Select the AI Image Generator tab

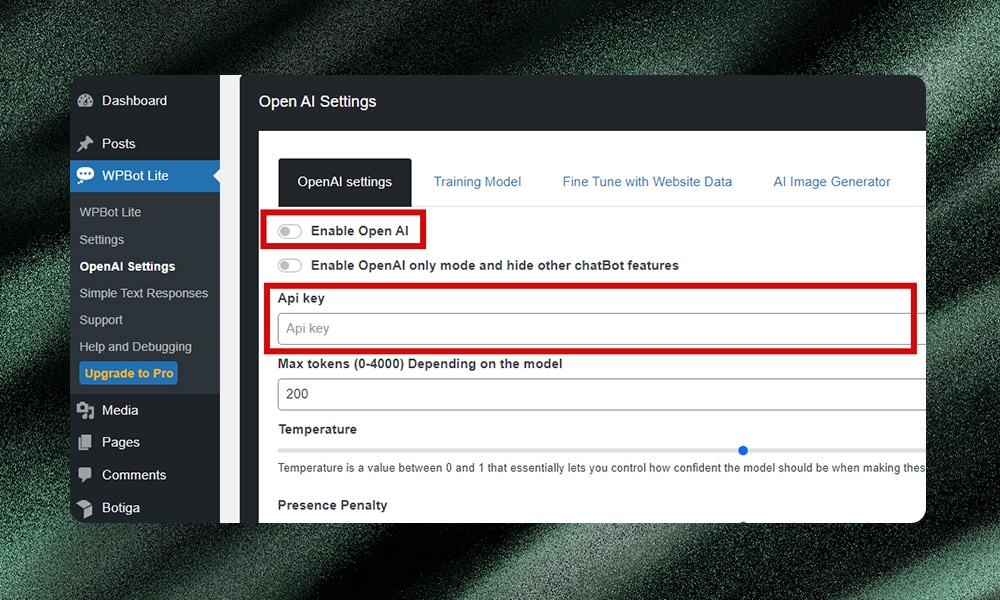[831, 182]
